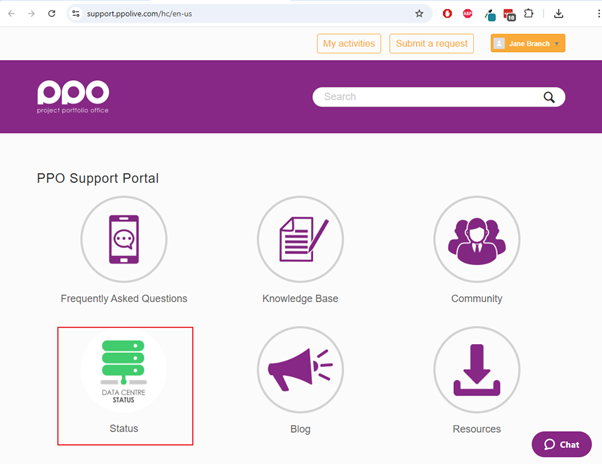The height and width of the screenshot is (464, 602).
Task: Click the search magnifying glass icon
Action: [x=549, y=97]
